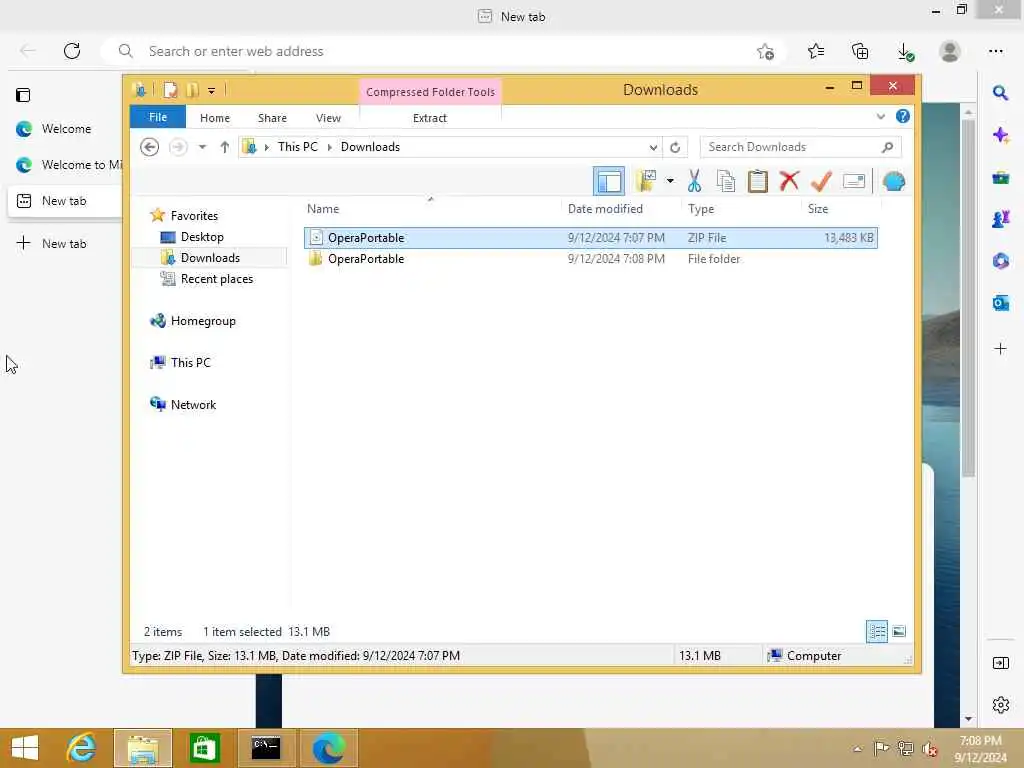Switch to the Home ribbon tab
Screen dimensions: 1024x768
pos(215,118)
